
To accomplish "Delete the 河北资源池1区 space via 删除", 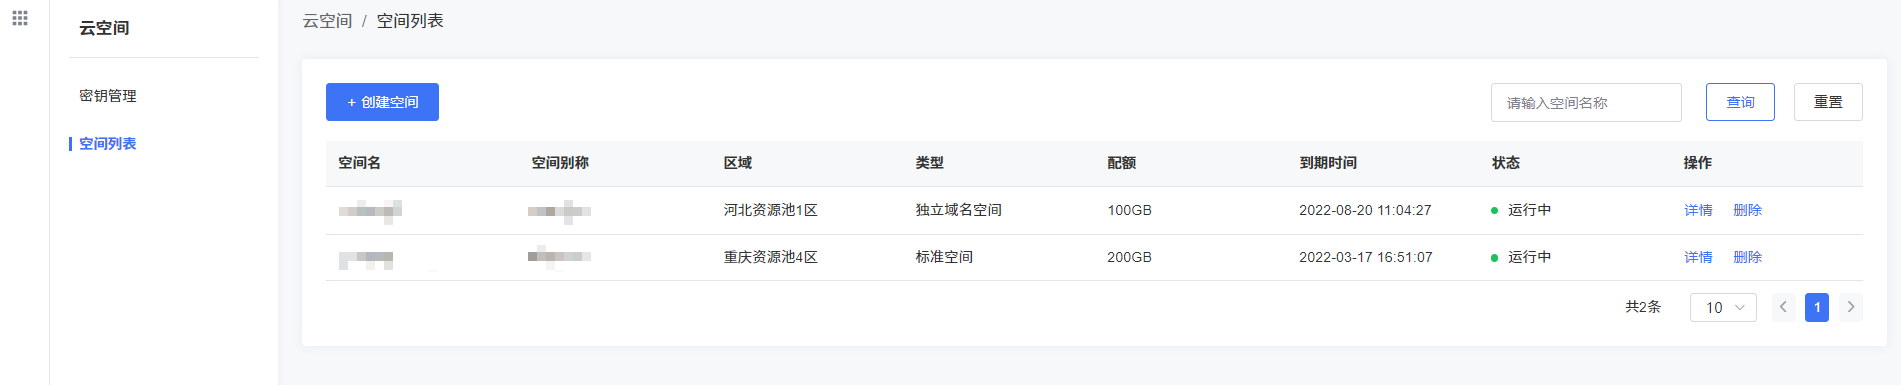I will 1747,210.
